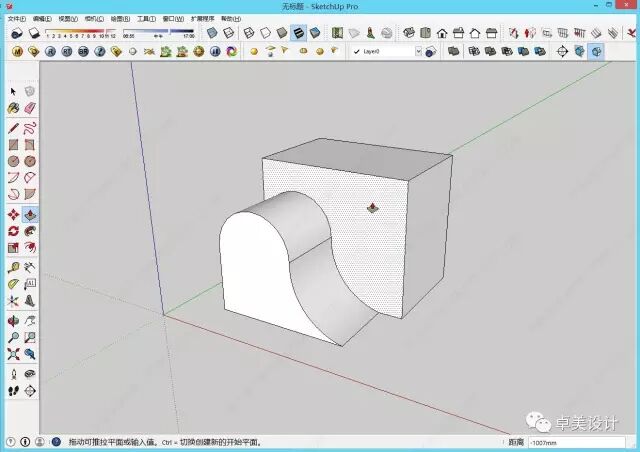Choose the Zoom magnifier tool
Image resolution: width=640 pixels, height=452 pixels.
(x=13, y=337)
